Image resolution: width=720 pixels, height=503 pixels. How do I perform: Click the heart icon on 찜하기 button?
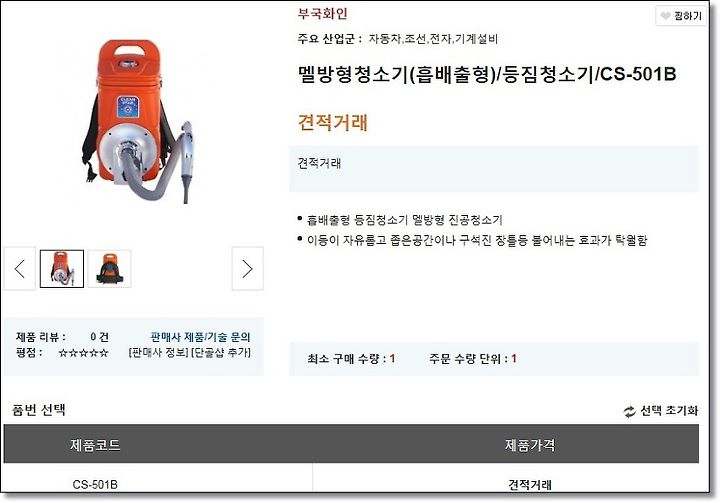click(665, 16)
